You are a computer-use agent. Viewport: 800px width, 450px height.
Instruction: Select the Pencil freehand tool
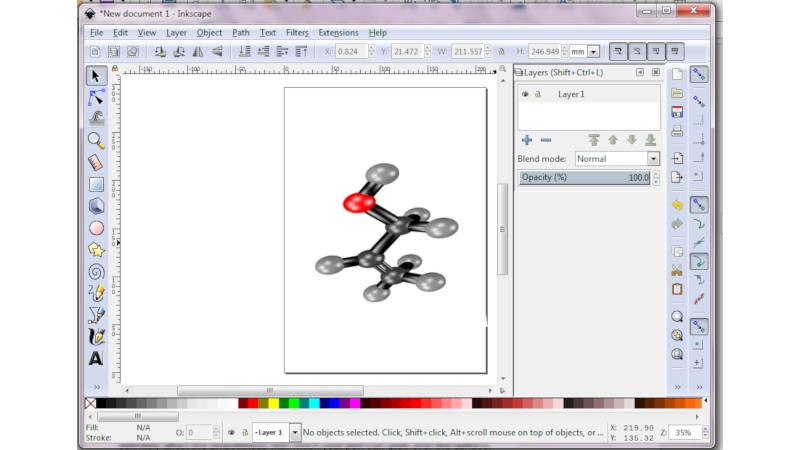coord(96,293)
